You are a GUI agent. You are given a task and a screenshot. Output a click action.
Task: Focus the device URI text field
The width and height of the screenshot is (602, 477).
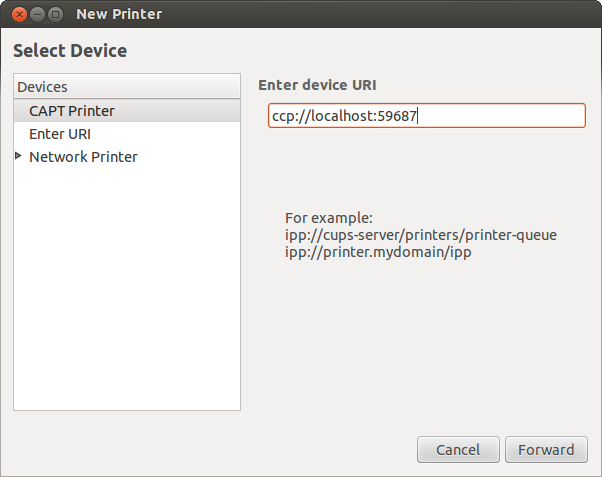coord(427,116)
